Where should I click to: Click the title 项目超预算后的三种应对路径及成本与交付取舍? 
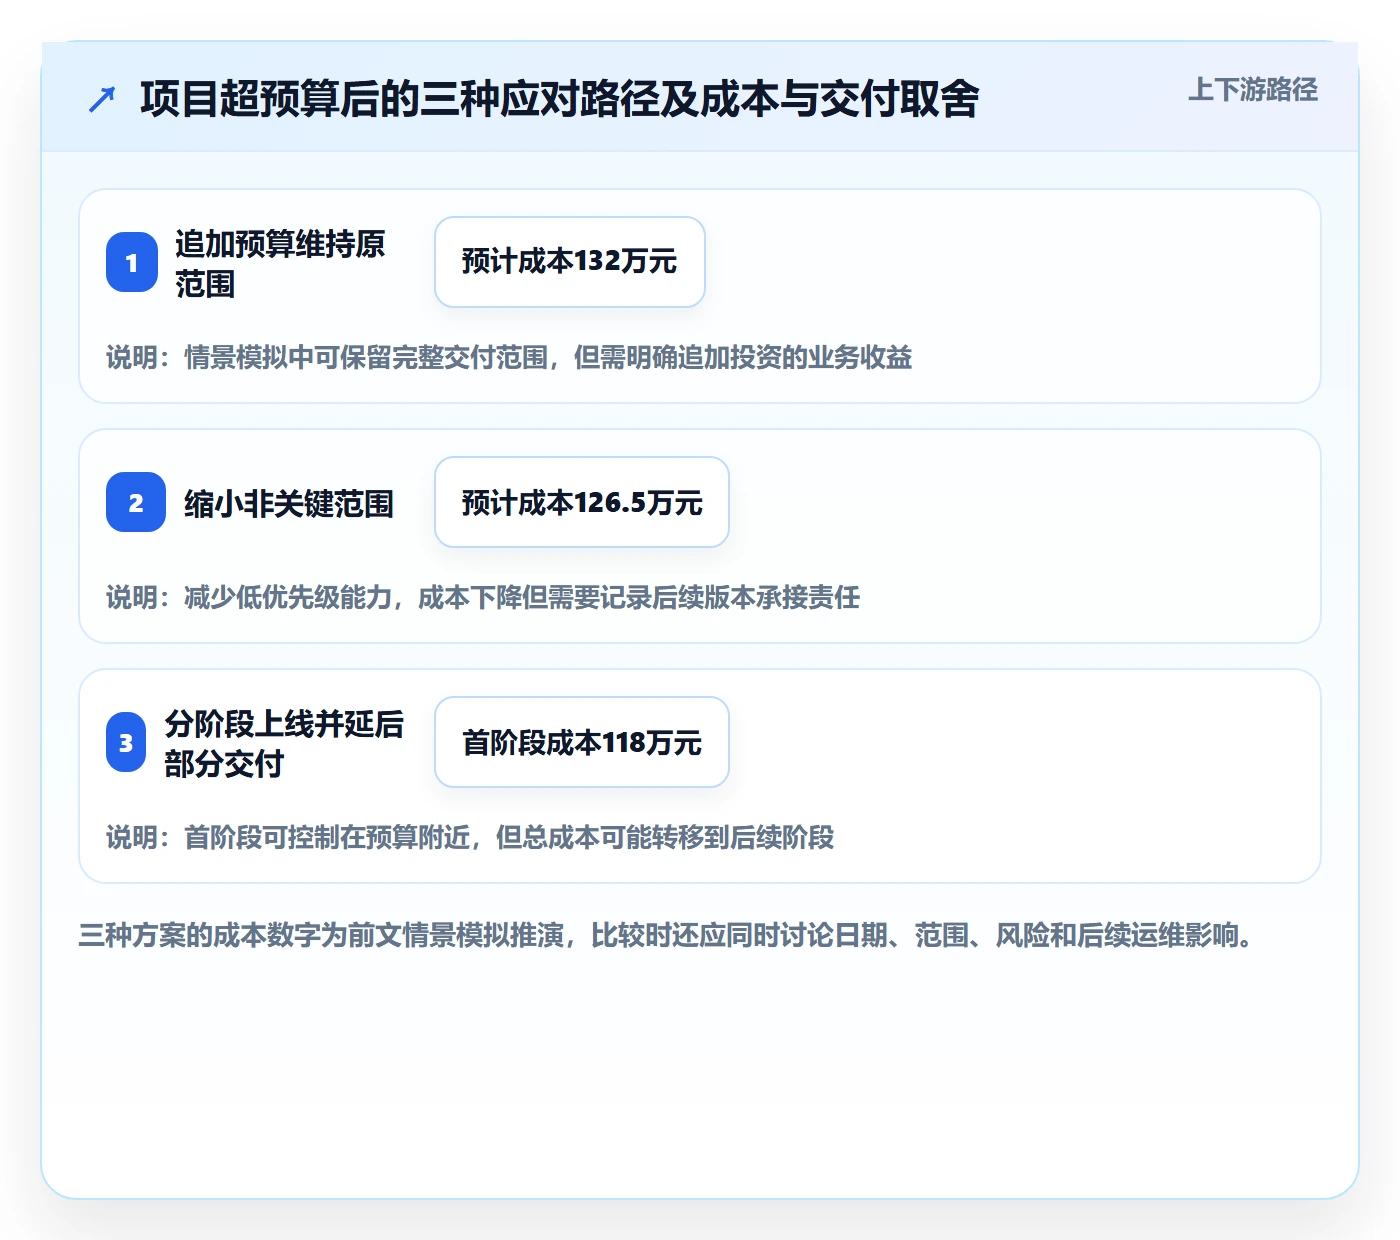560,99
